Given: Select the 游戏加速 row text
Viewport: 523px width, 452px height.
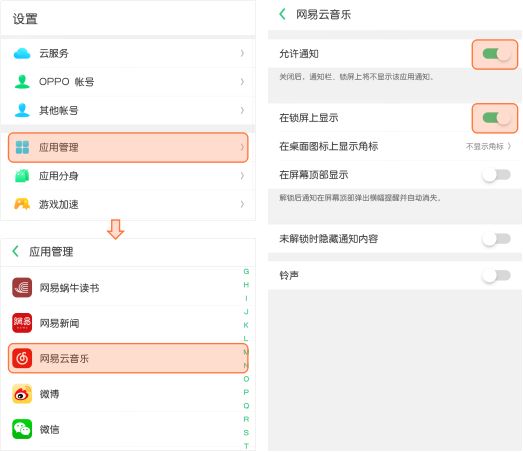Looking at the screenshot, I should 59,204.
